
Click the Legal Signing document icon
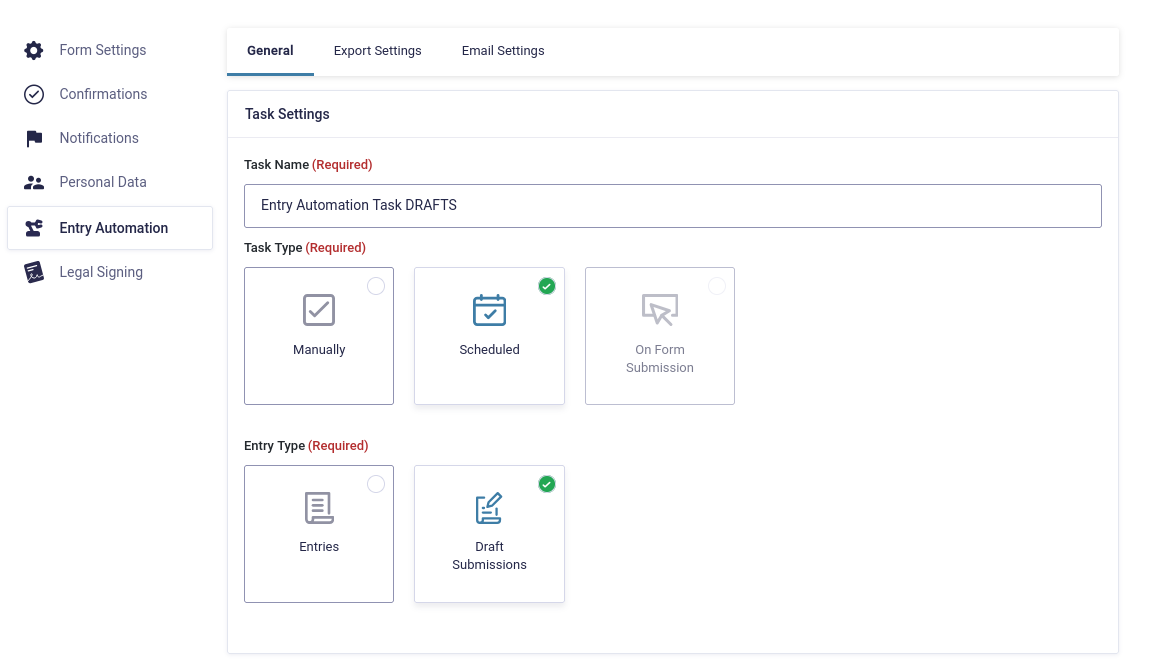coord(34,272)
